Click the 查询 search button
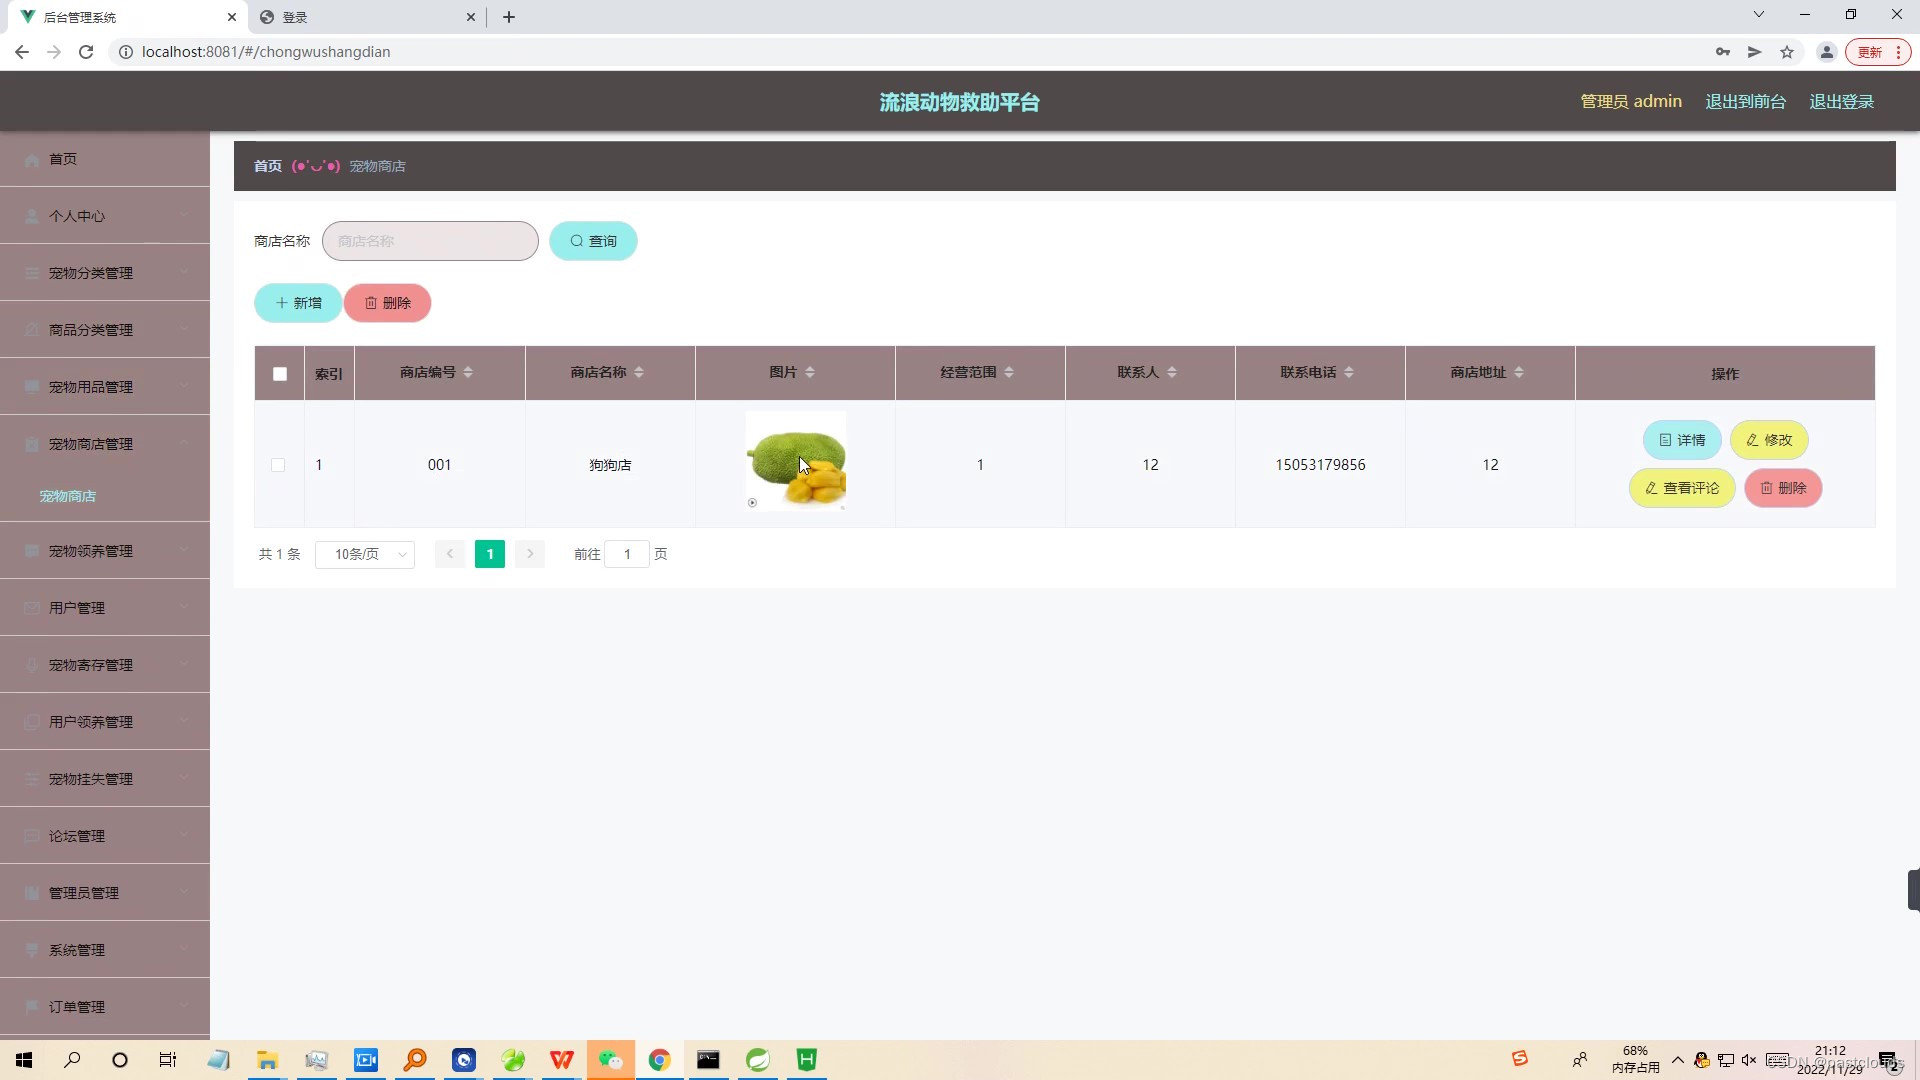Image resolution: width=1920 pixels, height=1080 pixels. click(592, 241)
